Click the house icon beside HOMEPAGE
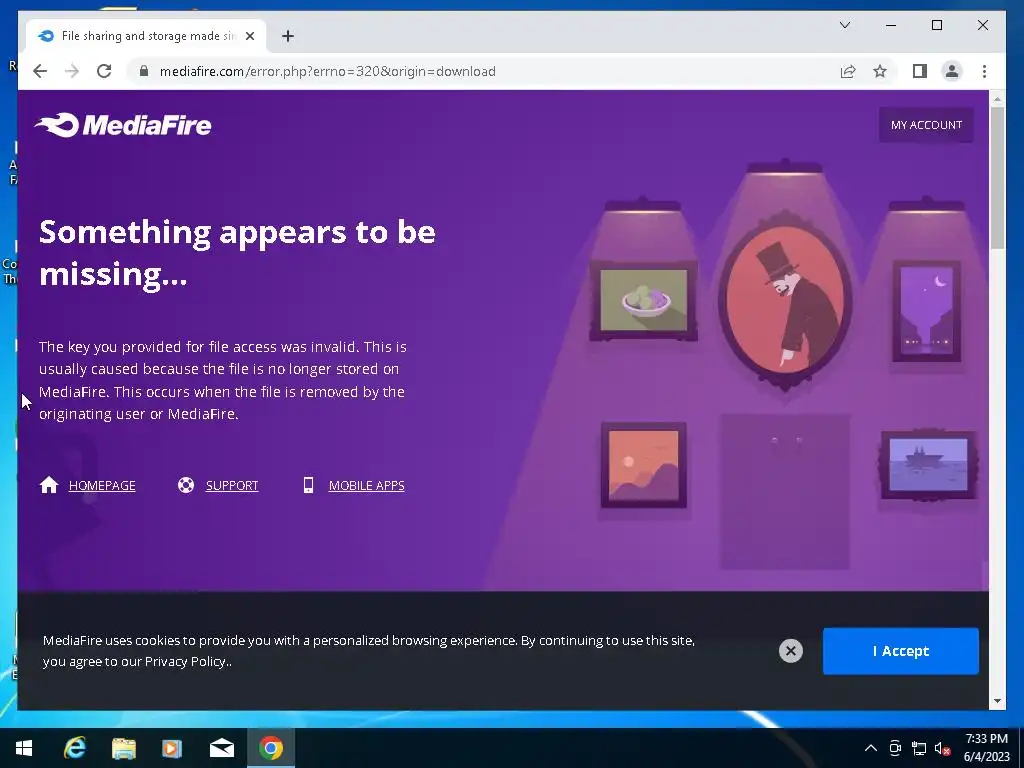1024x768 pixels. coord(49,485)
